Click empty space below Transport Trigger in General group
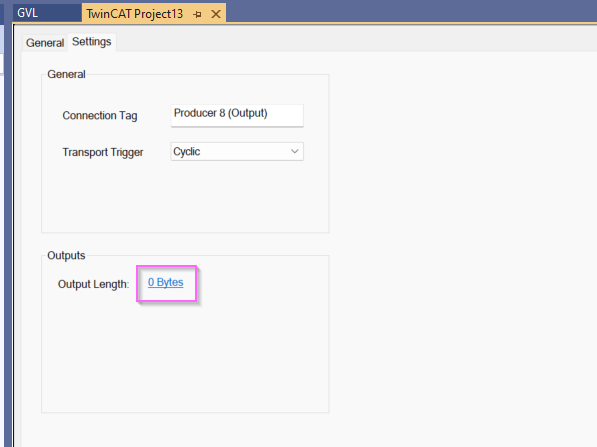 (x=185, y=196)
